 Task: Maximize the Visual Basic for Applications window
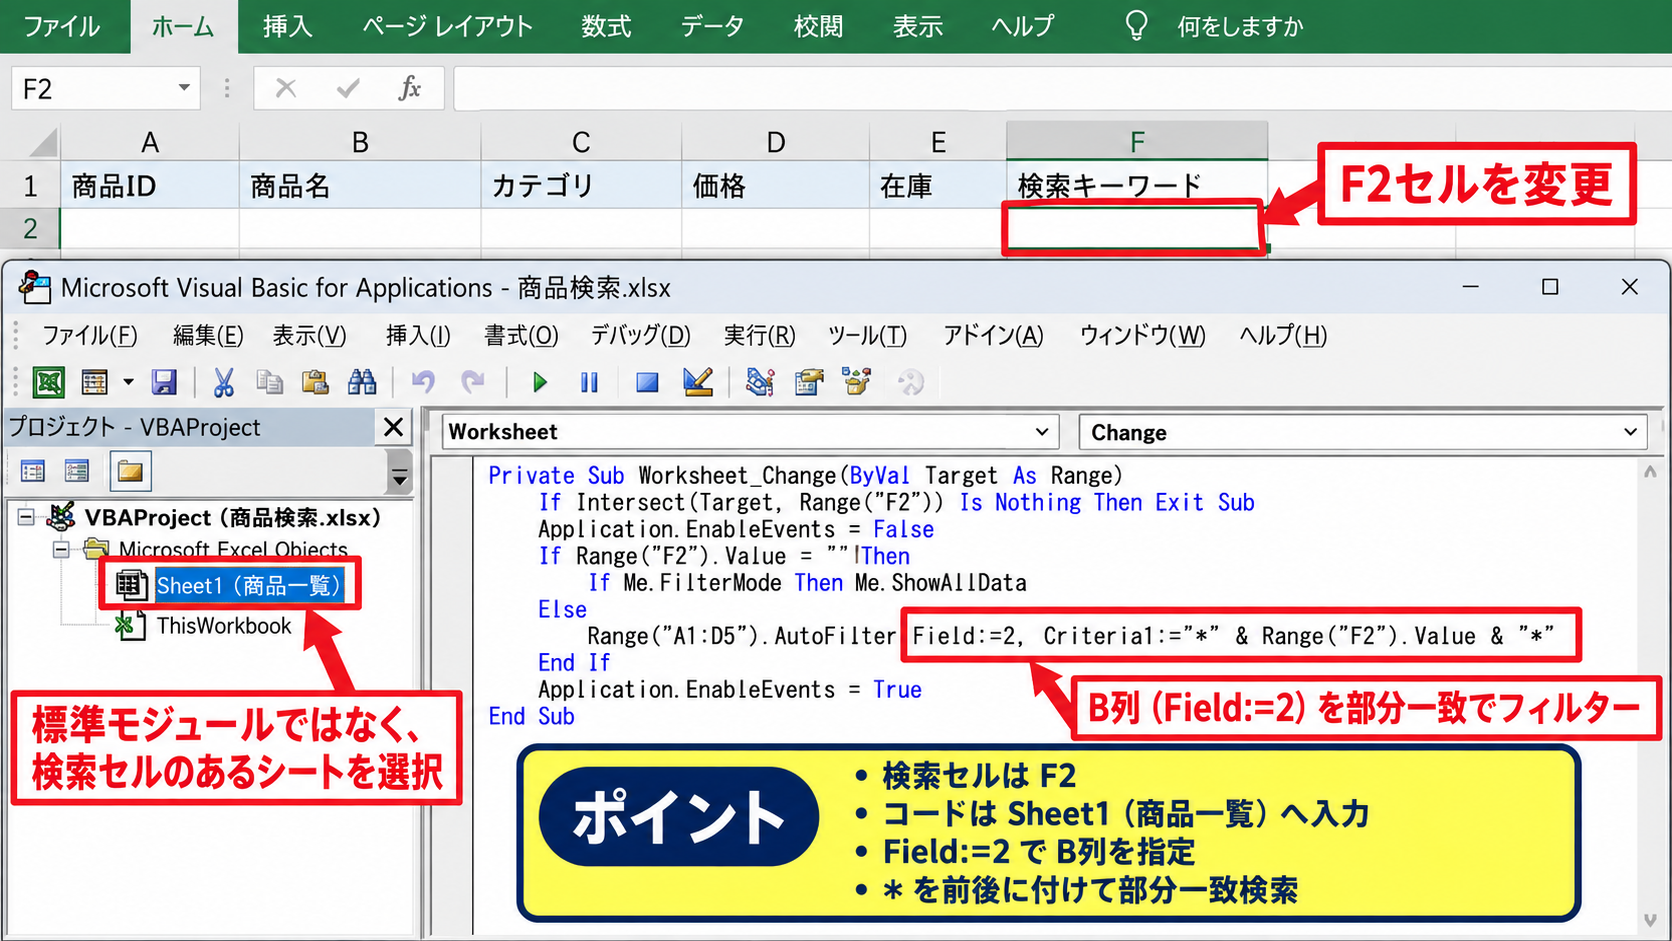pyautogui.click(x=1550, y=287)
